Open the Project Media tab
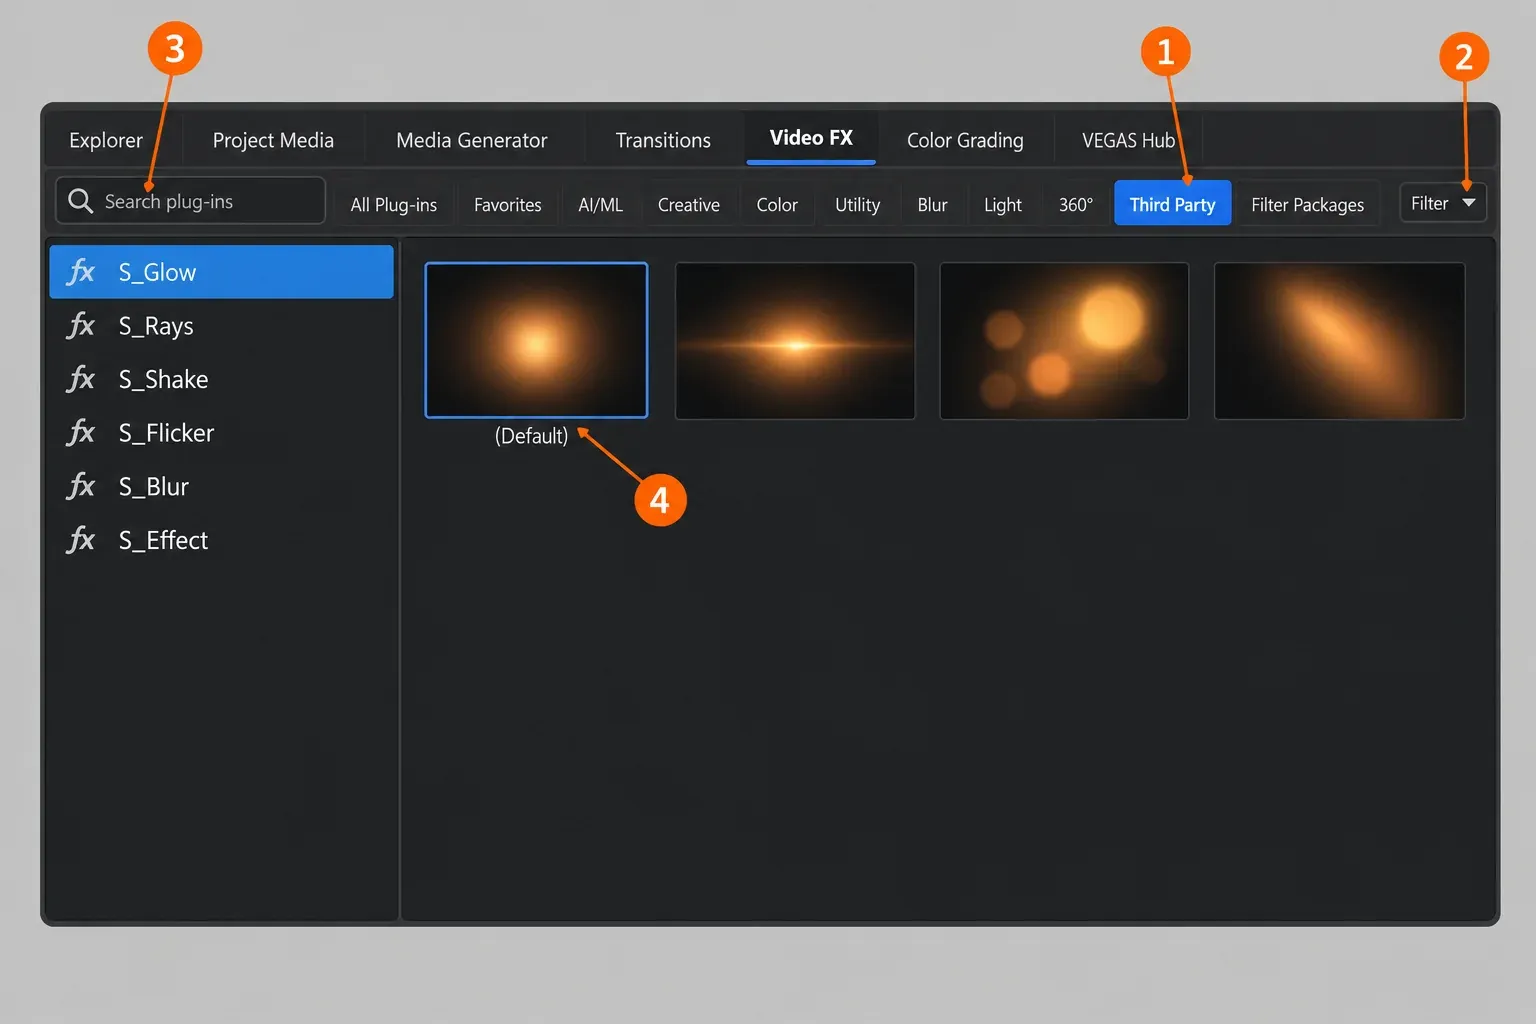The height and width of the screenshot is (1024, 1536). tap(273, 140)
